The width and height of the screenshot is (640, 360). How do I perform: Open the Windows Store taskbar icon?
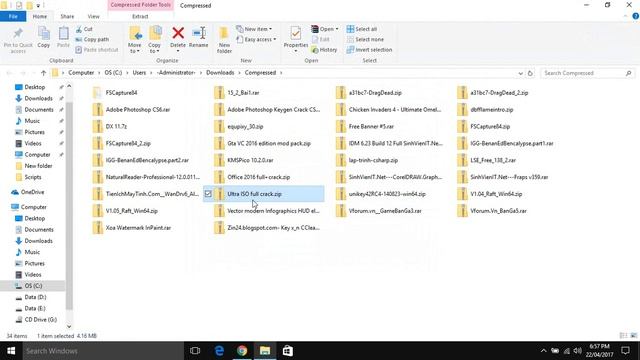tap(288, 351)
